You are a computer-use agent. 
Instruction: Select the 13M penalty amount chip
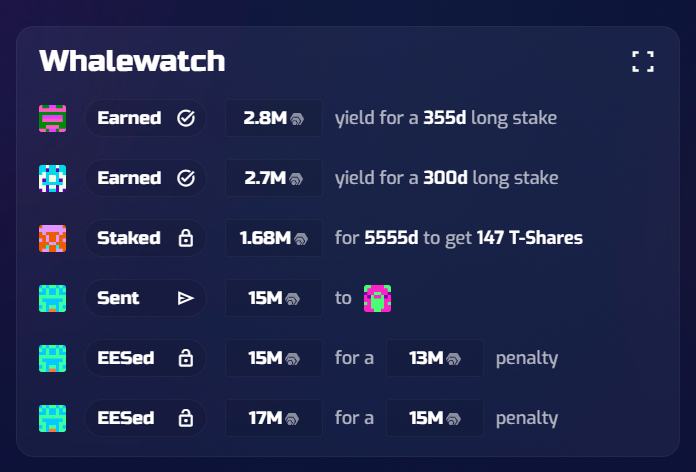click(434, 358)
